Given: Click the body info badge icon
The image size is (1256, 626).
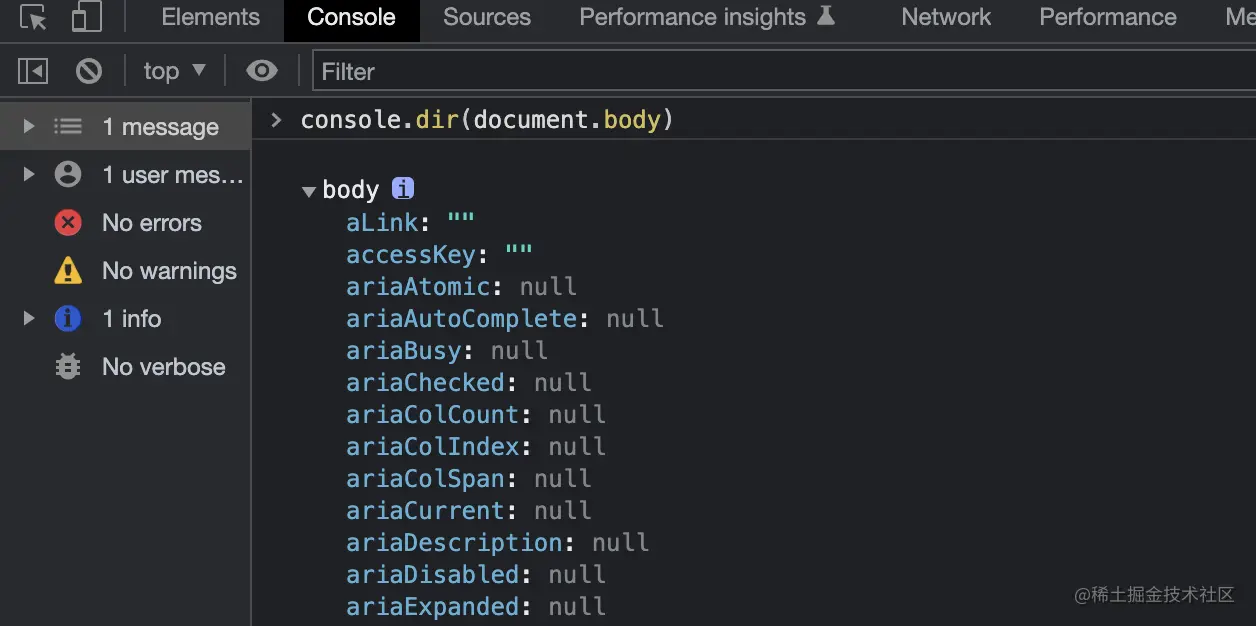Looking at the screenshot, I should [402, 188].
